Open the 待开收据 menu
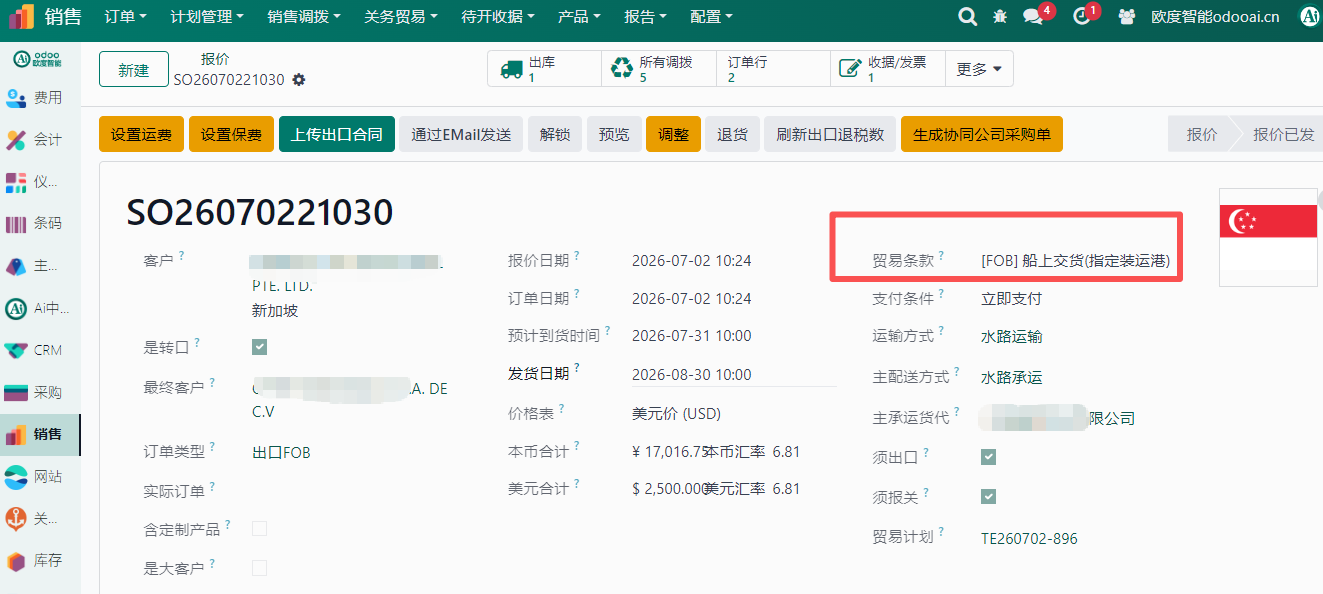This screenshot has width=1323, height=594. pos(498,17)
